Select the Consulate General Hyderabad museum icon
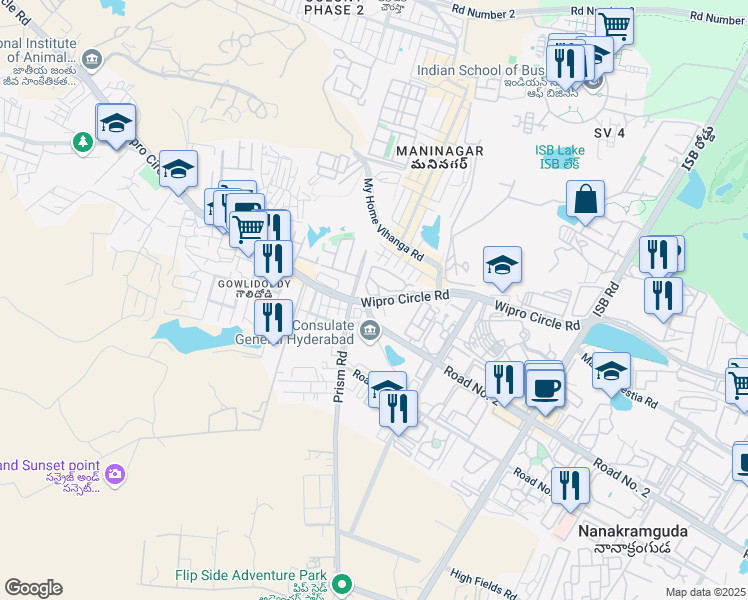Image resolution: width=748 pixels, height=600 pixels. point(370,332)
